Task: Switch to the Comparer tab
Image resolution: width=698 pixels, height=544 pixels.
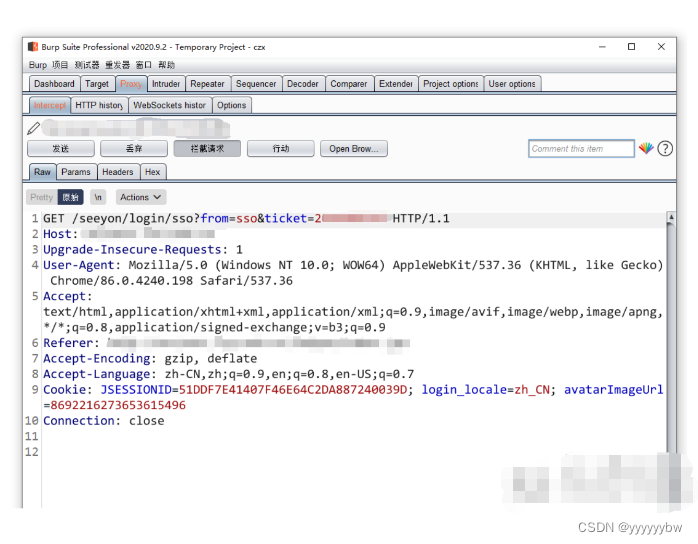Action: click(349, 84)
